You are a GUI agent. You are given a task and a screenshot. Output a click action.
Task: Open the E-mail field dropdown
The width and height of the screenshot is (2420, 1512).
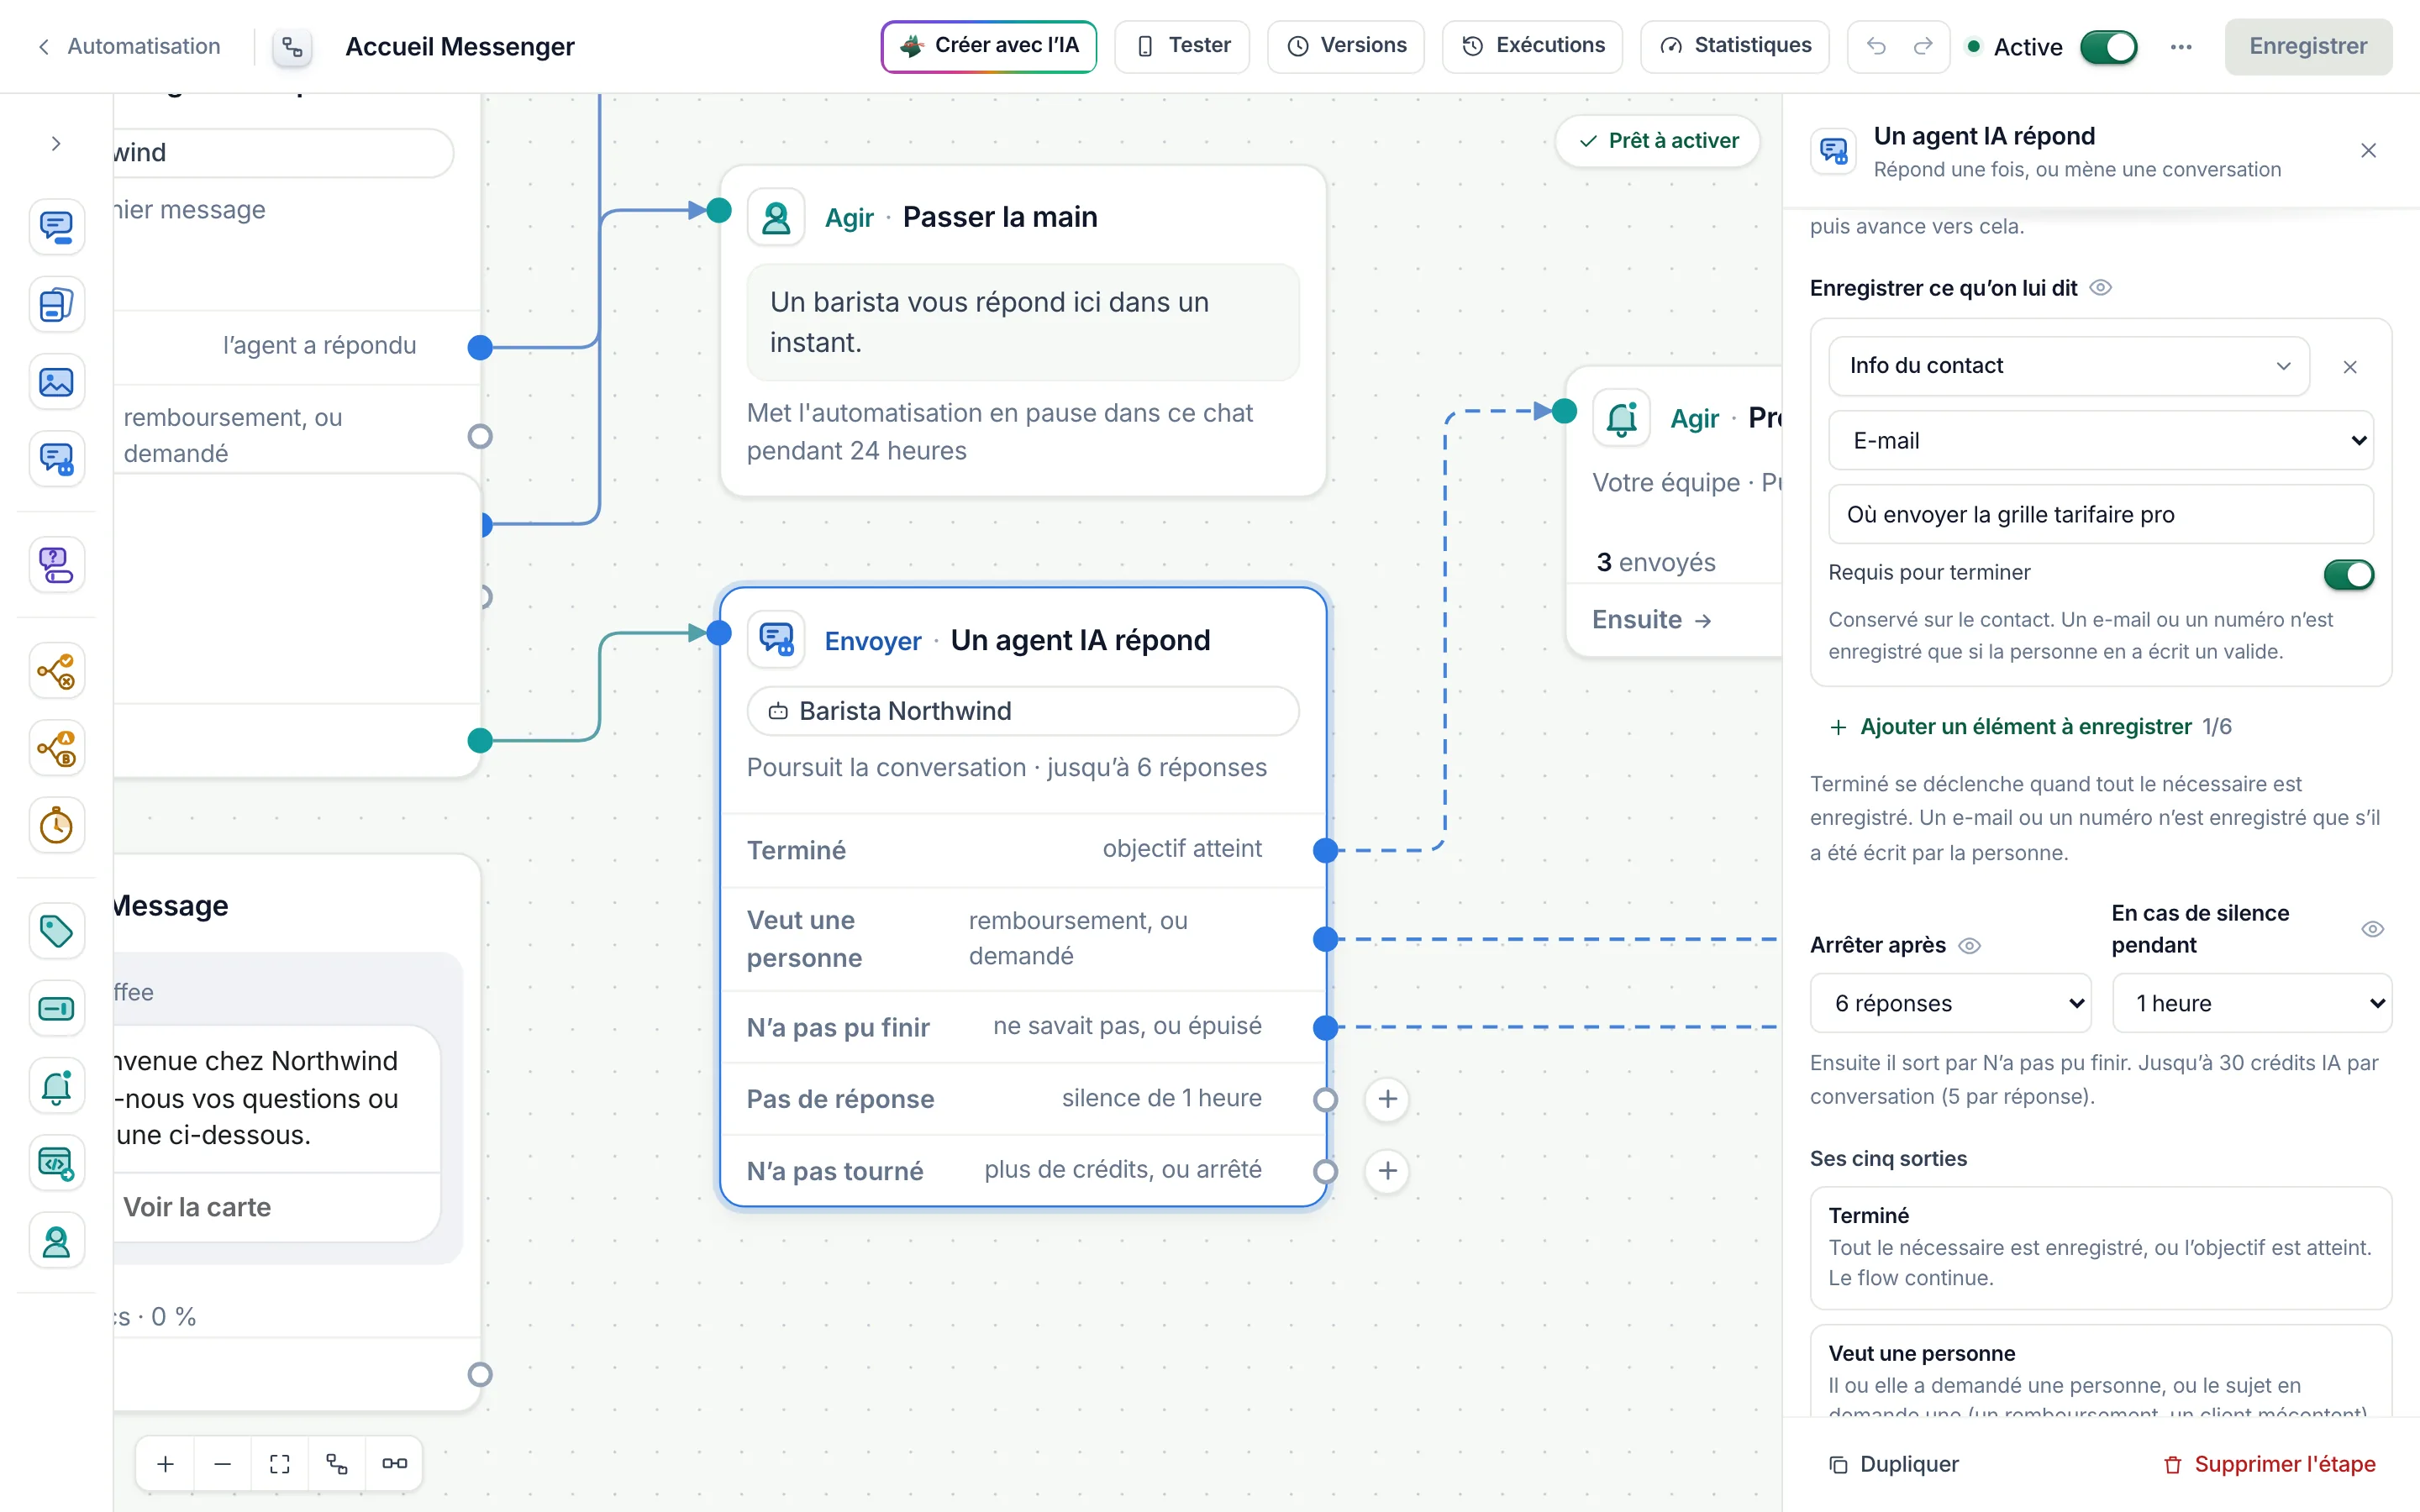click(2100, 440)
